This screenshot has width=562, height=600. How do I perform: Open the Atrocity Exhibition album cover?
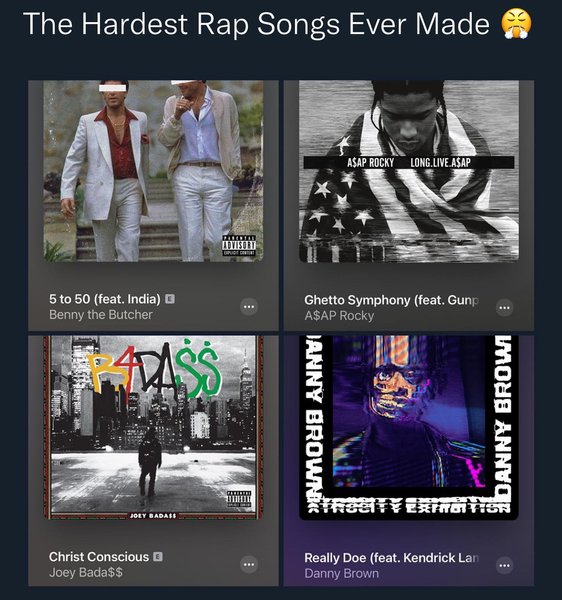coord(409,428)
